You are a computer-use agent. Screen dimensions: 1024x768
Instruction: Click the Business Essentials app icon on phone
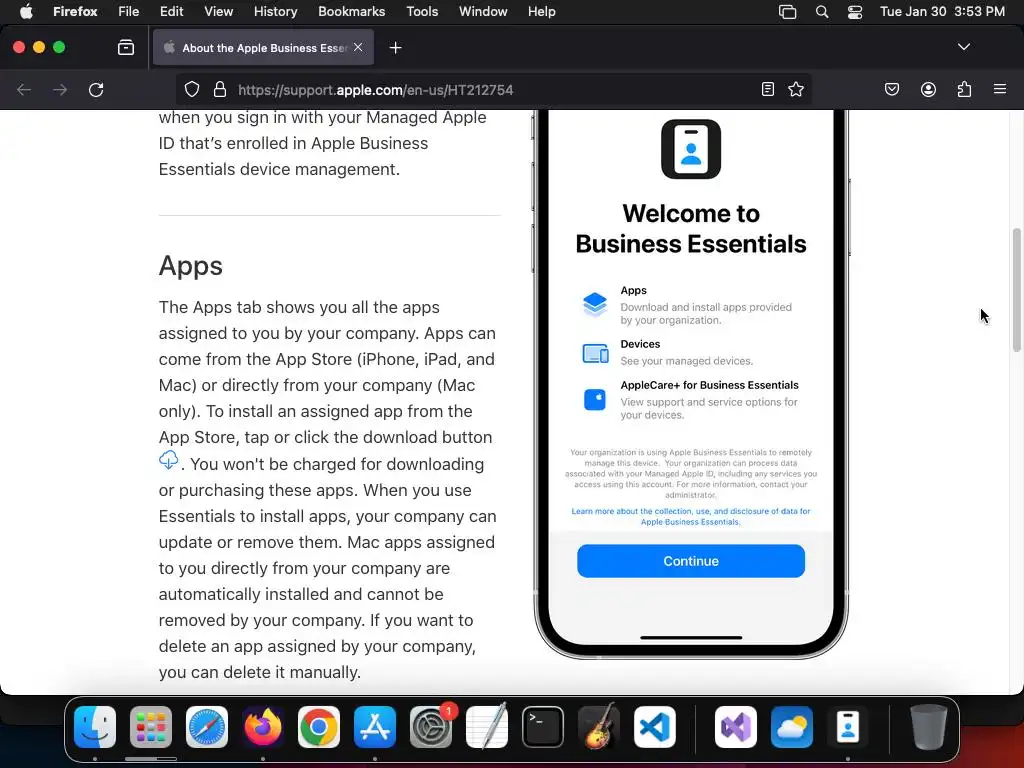point(691,149)
